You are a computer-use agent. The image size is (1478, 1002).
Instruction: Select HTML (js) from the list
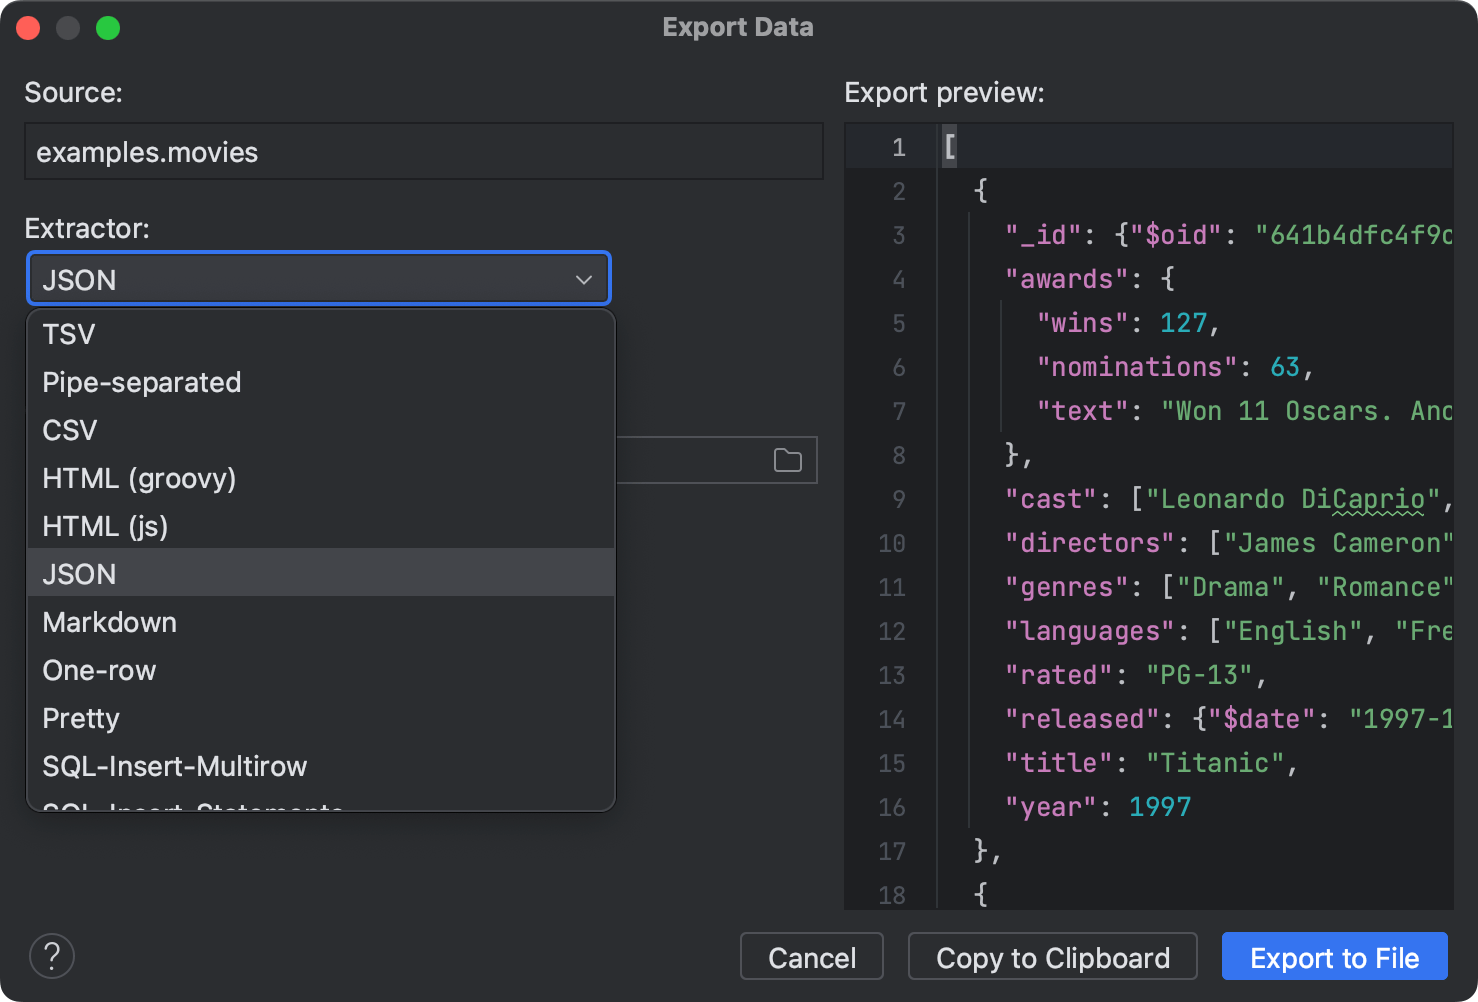tap(104, 525)
